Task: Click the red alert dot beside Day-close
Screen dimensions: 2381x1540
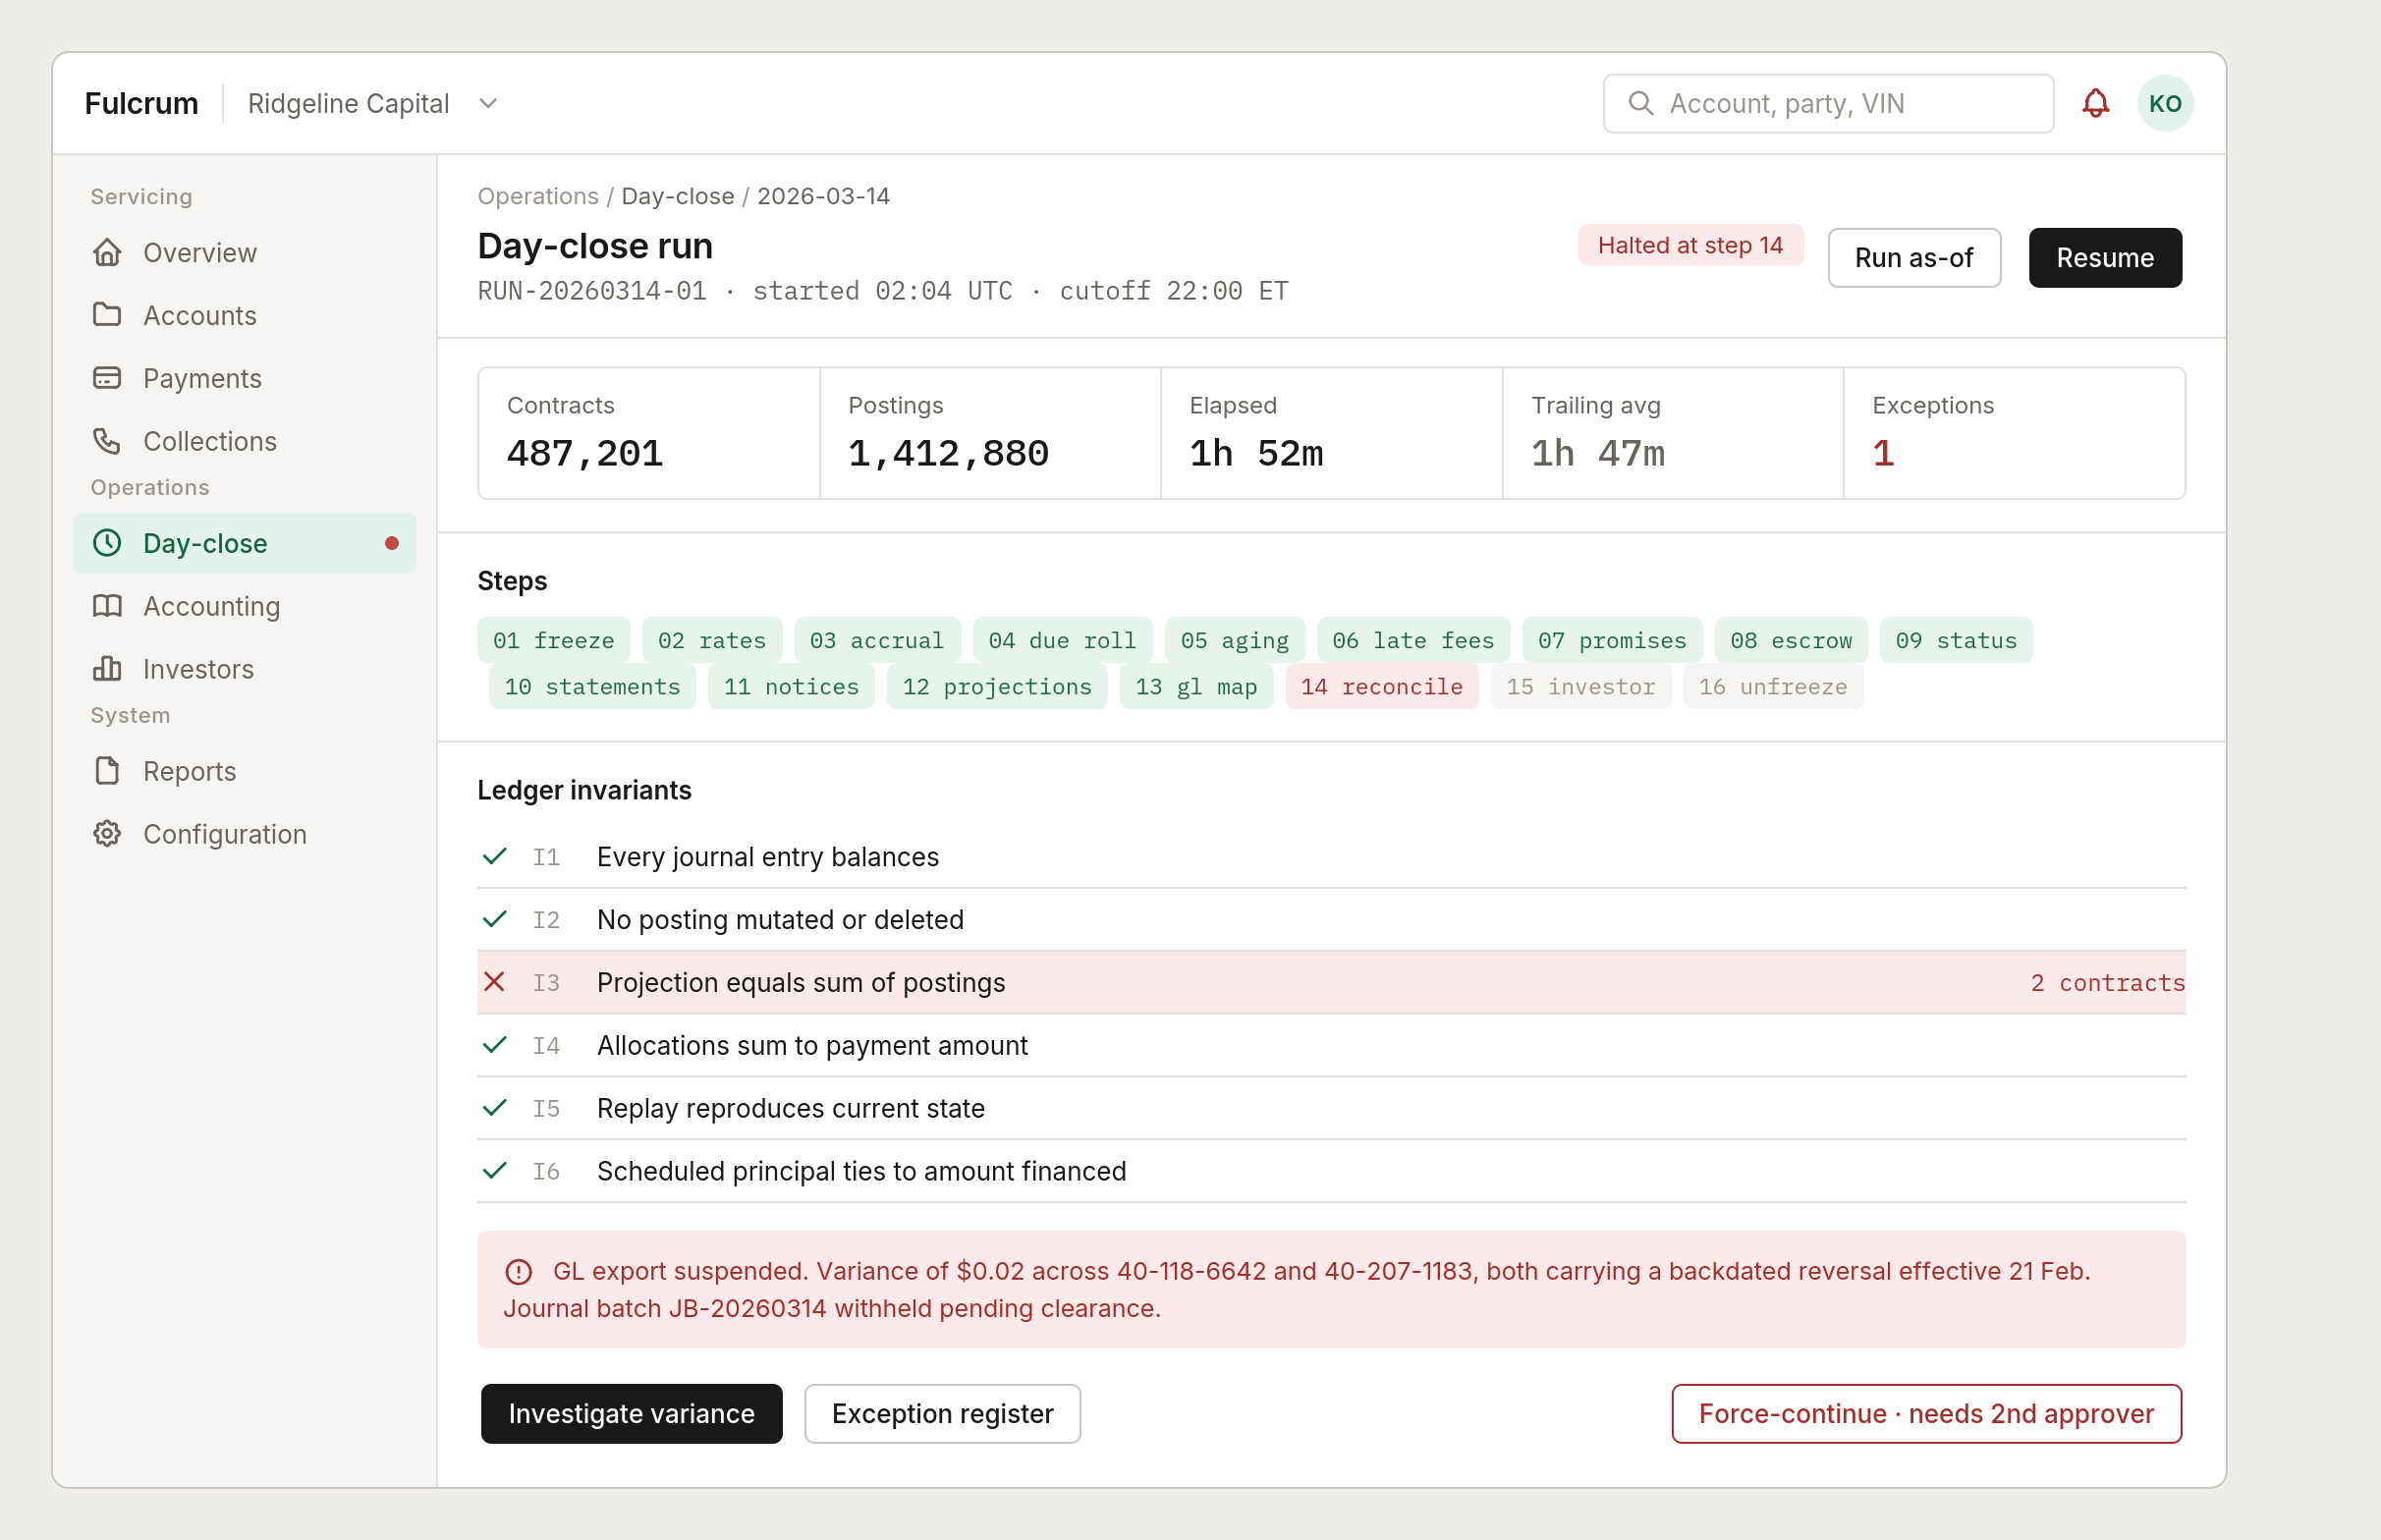Action: (x=392, y=543)
